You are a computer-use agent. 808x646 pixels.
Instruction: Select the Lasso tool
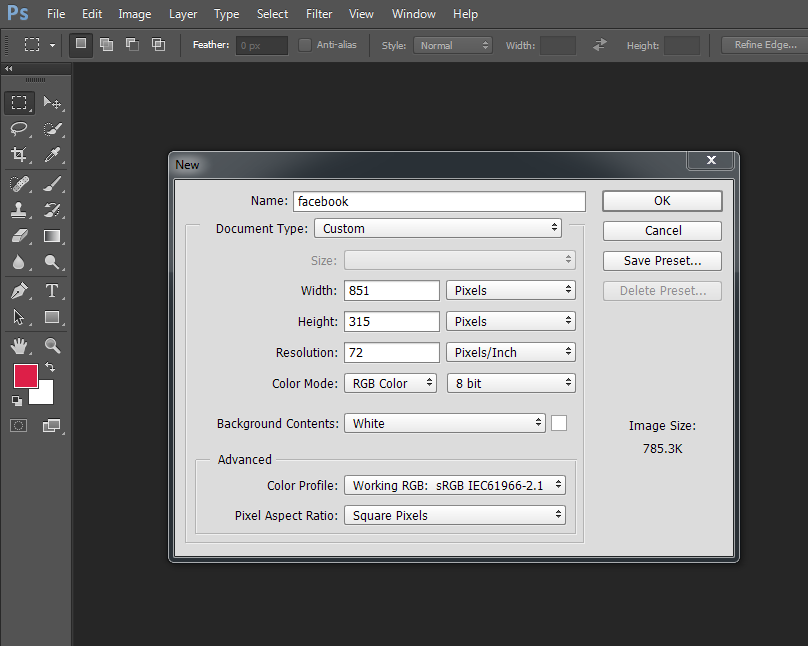pos(19,129)
